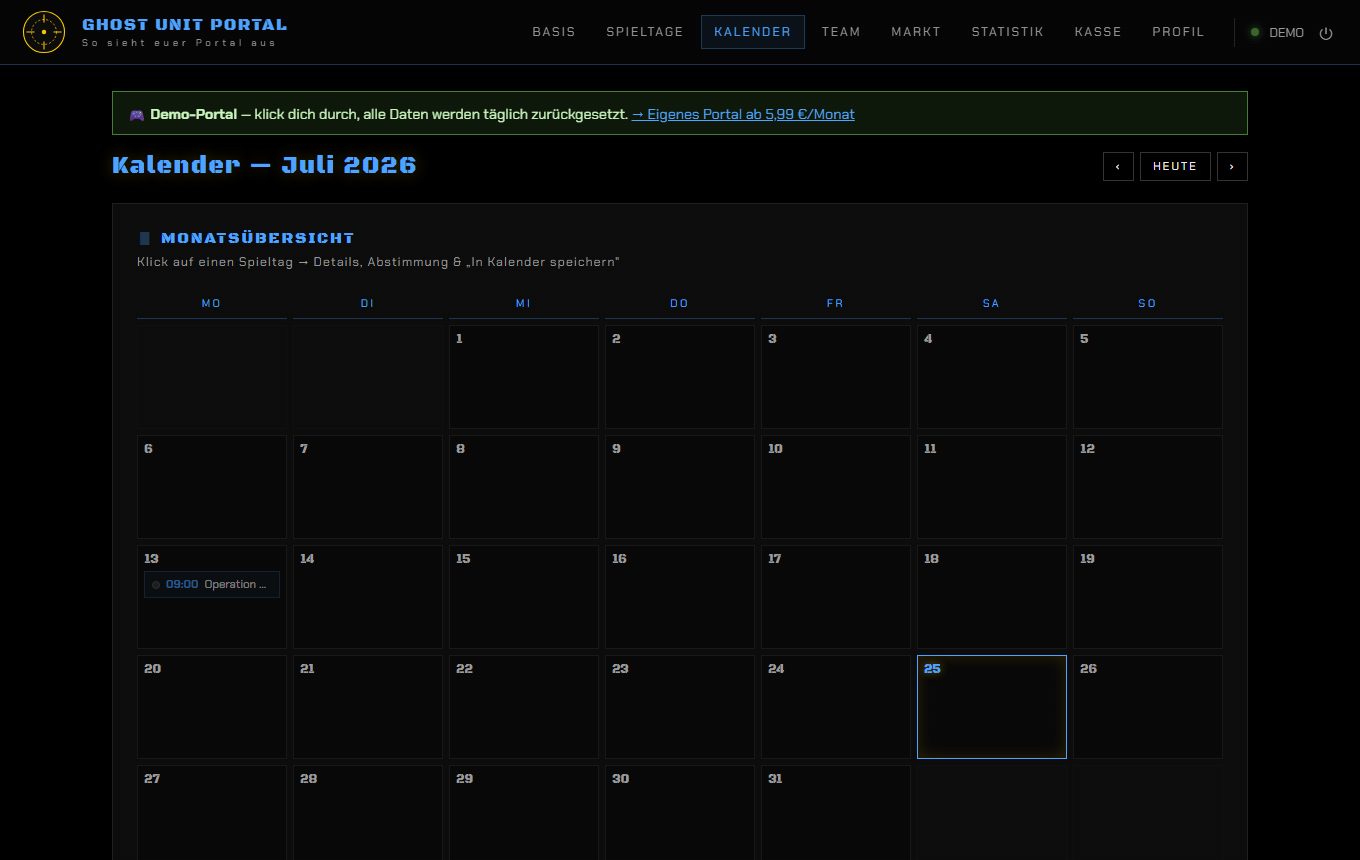Select the highlighted day 25
This screenshot has width=1360, height=860.
[992, 707]
